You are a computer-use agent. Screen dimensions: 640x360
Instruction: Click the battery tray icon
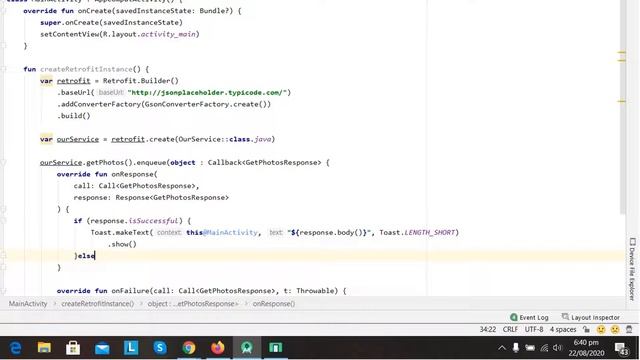coord(530,348)
